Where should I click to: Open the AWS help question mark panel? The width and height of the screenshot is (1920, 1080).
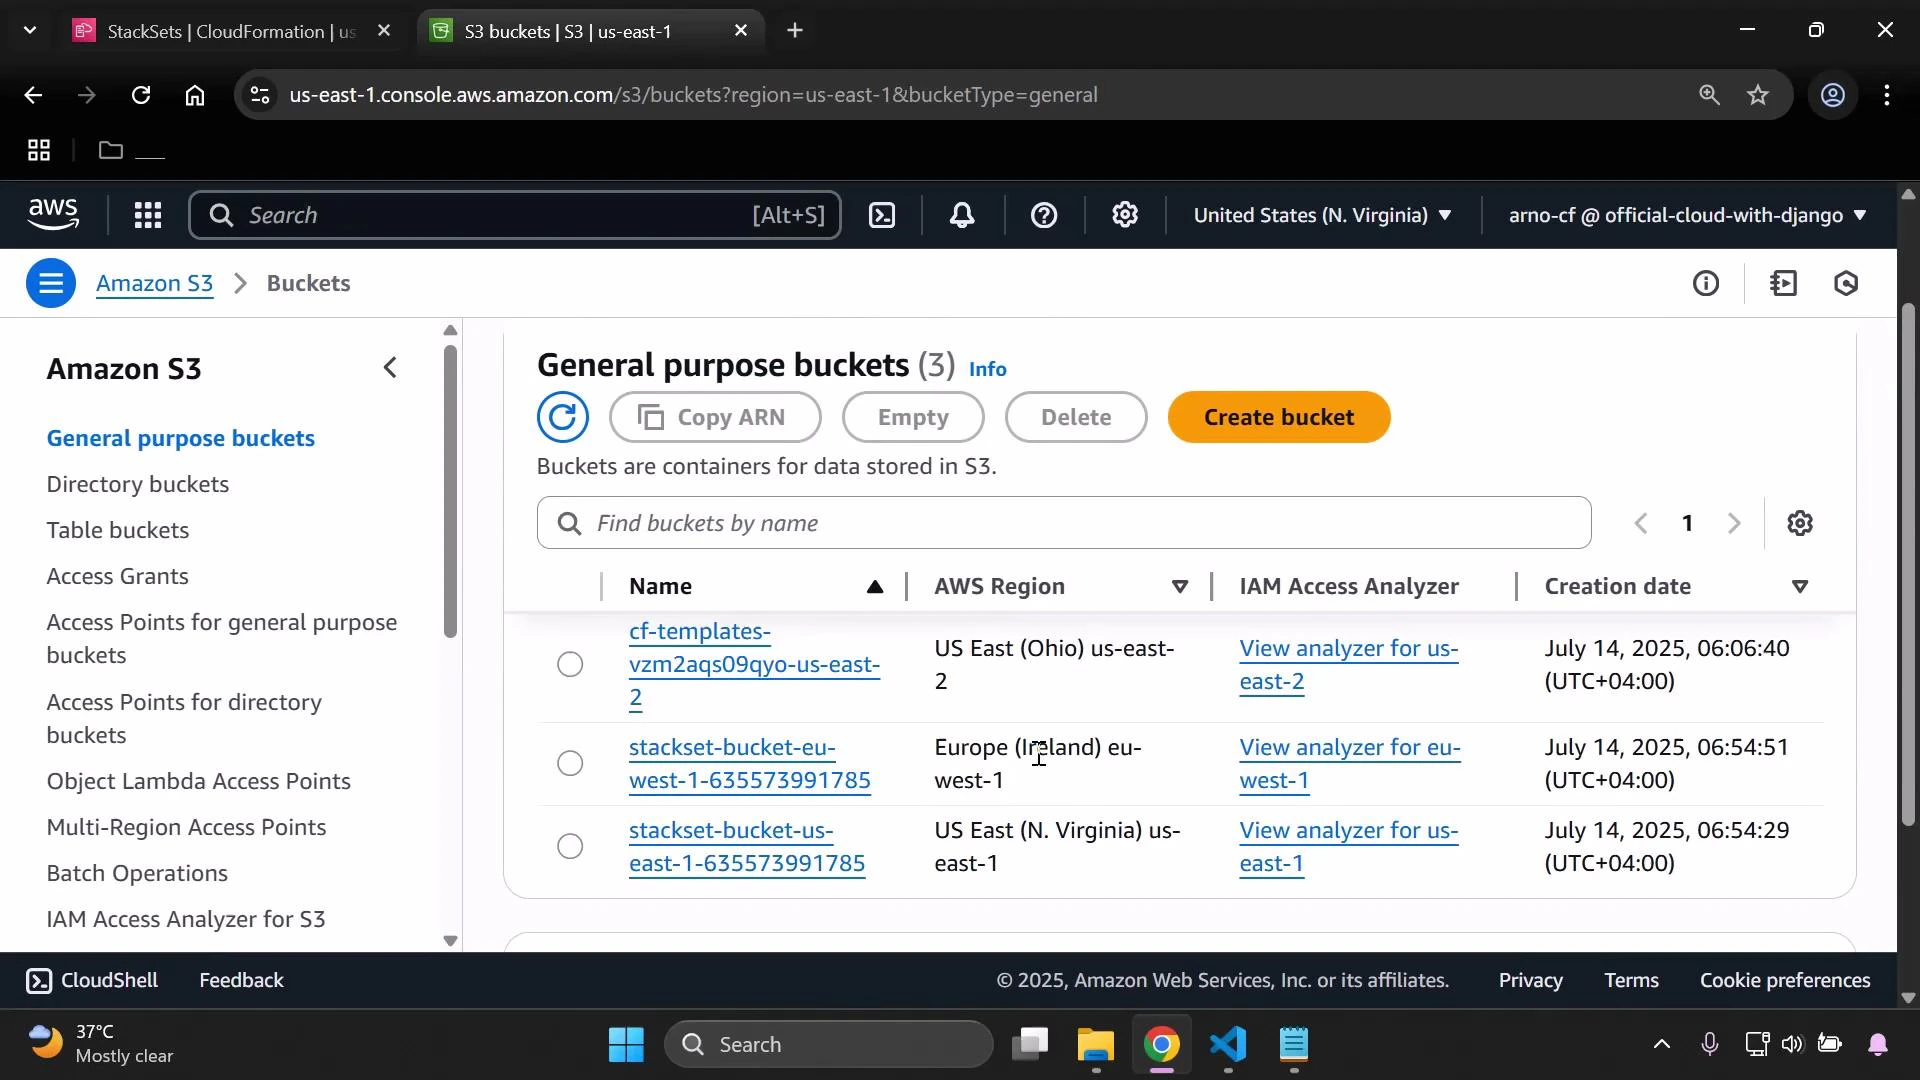click(x=1044, y=215)
